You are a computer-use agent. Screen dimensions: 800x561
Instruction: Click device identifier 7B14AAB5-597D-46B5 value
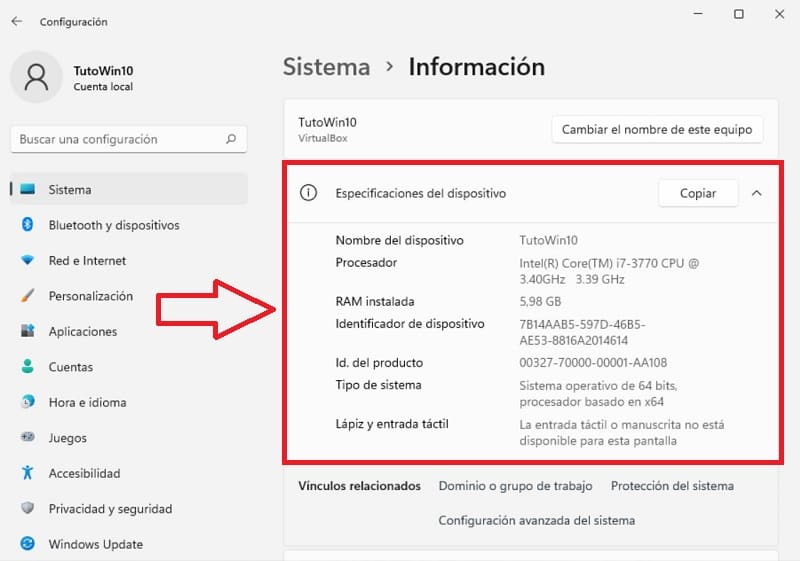coord(582,332)
